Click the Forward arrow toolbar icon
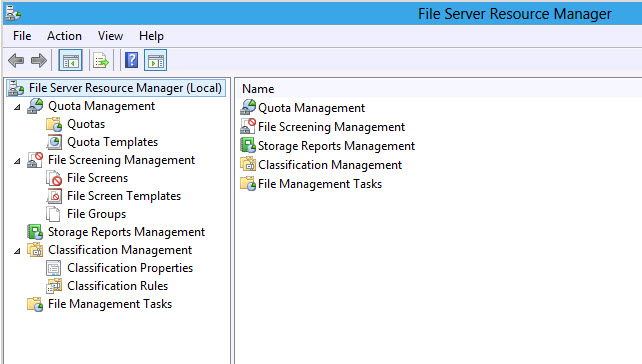 coord(39,61)
